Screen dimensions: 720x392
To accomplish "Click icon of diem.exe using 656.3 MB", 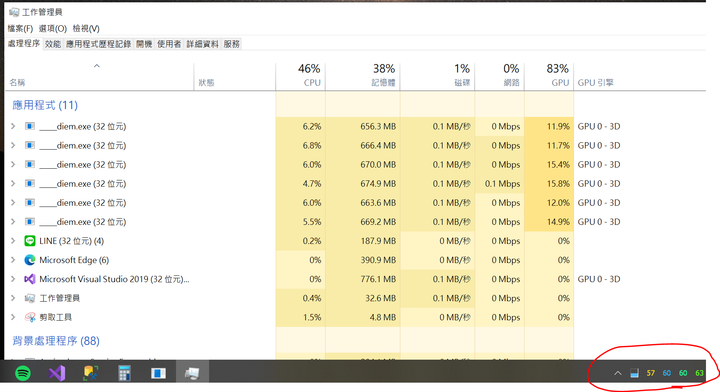I will pyautogui.click(x=30, y=126).
